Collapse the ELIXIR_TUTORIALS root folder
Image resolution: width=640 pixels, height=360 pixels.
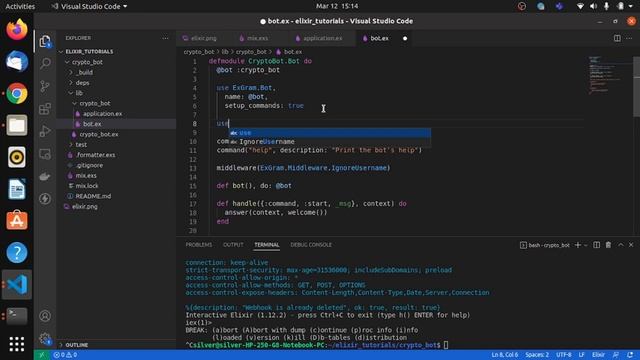89,51
